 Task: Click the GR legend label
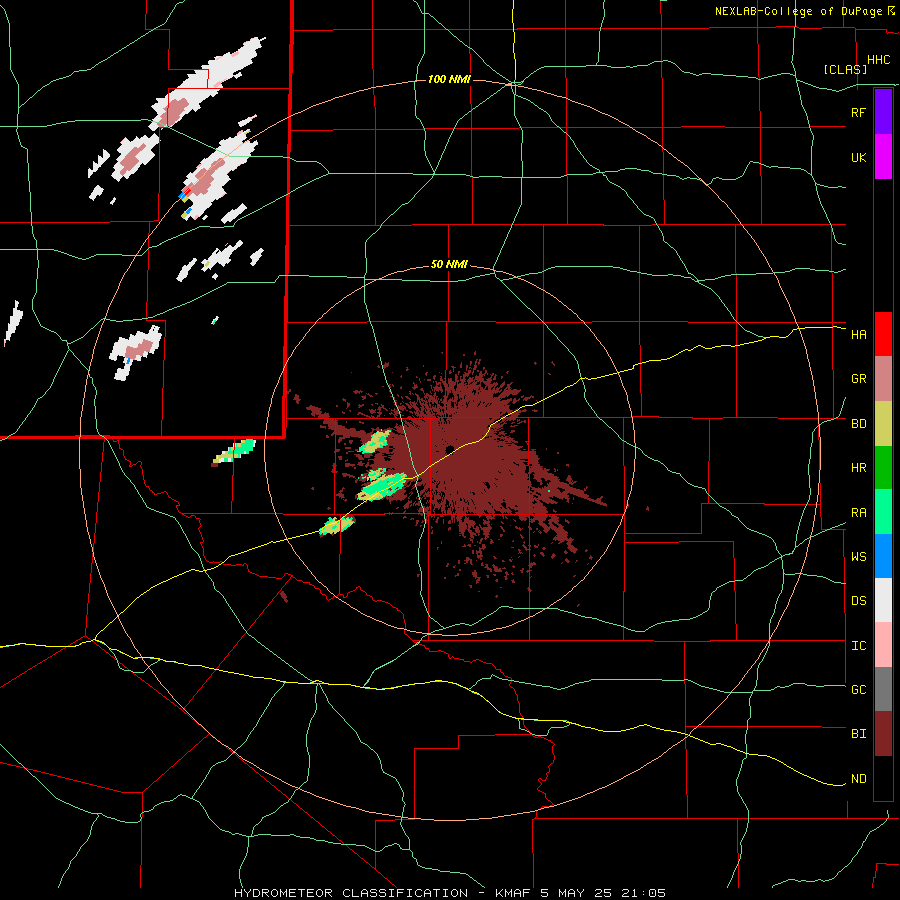coord(858,379)
